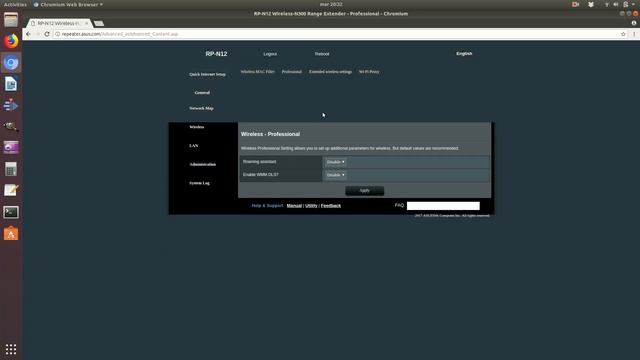Click the Apply button

[x=364, y=191]
